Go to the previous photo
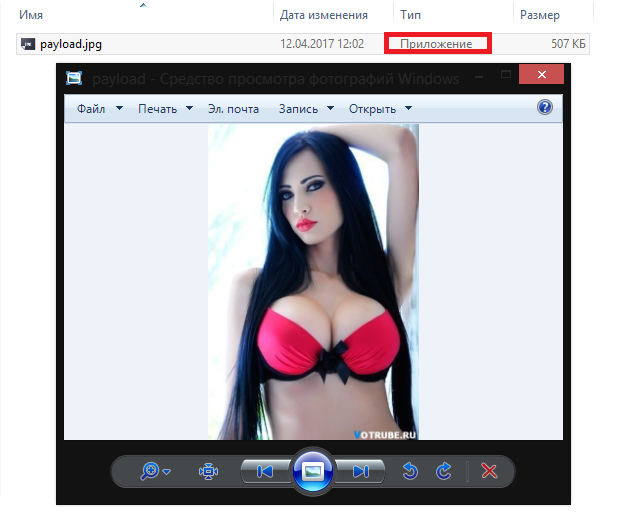The image size is (617, 512). [x=265, y=471]
